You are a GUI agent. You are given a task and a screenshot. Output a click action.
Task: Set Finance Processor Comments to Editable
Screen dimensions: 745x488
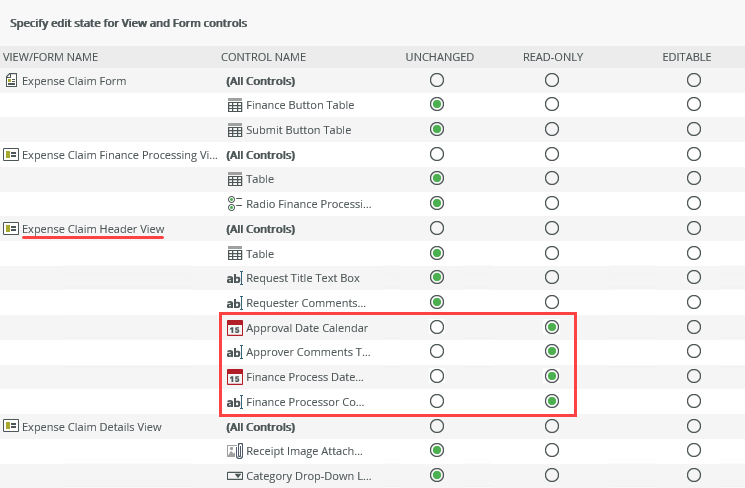pyautogui.click(x=694, y=402)
